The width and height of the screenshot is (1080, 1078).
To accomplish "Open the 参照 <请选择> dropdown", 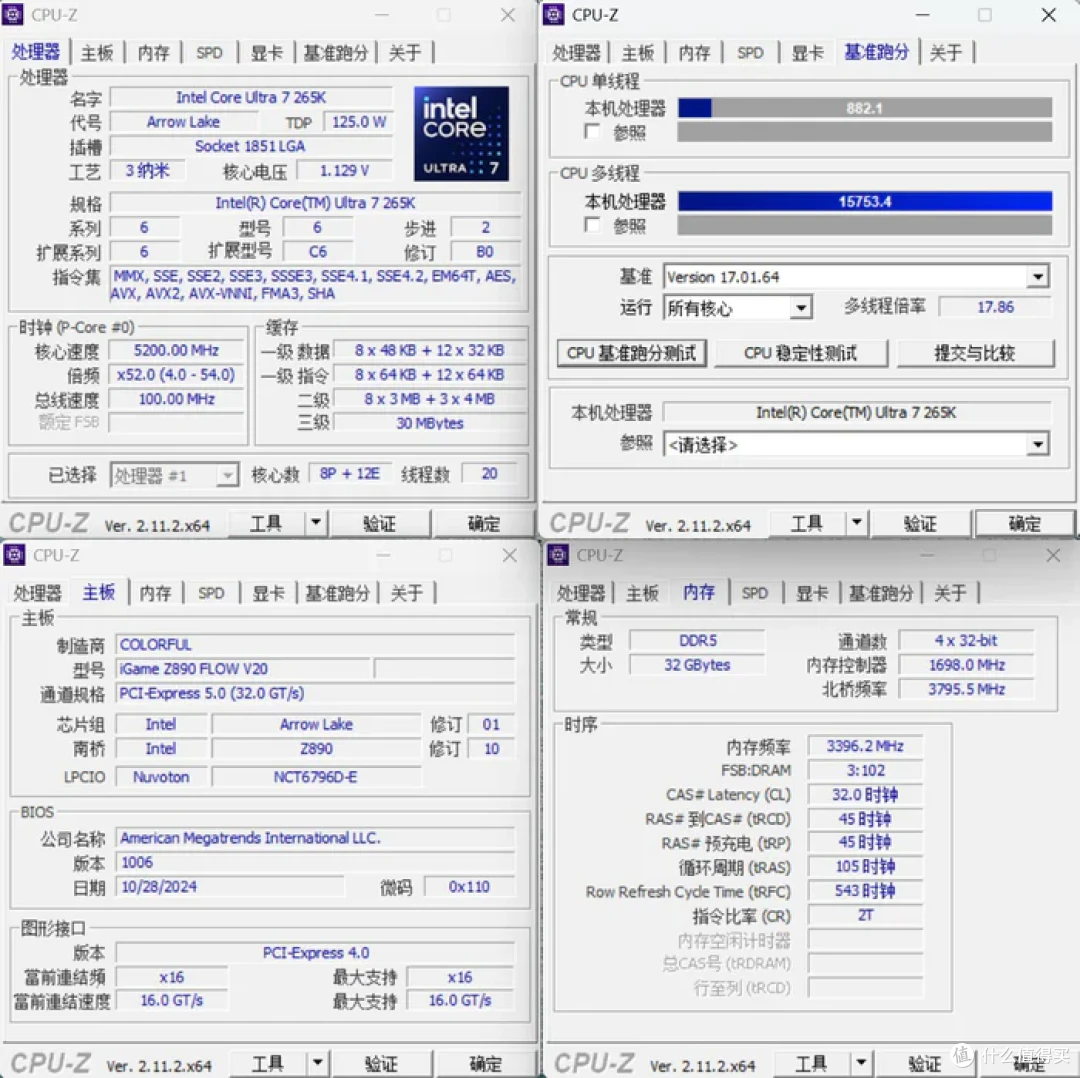I will (x=1037, y=444).
